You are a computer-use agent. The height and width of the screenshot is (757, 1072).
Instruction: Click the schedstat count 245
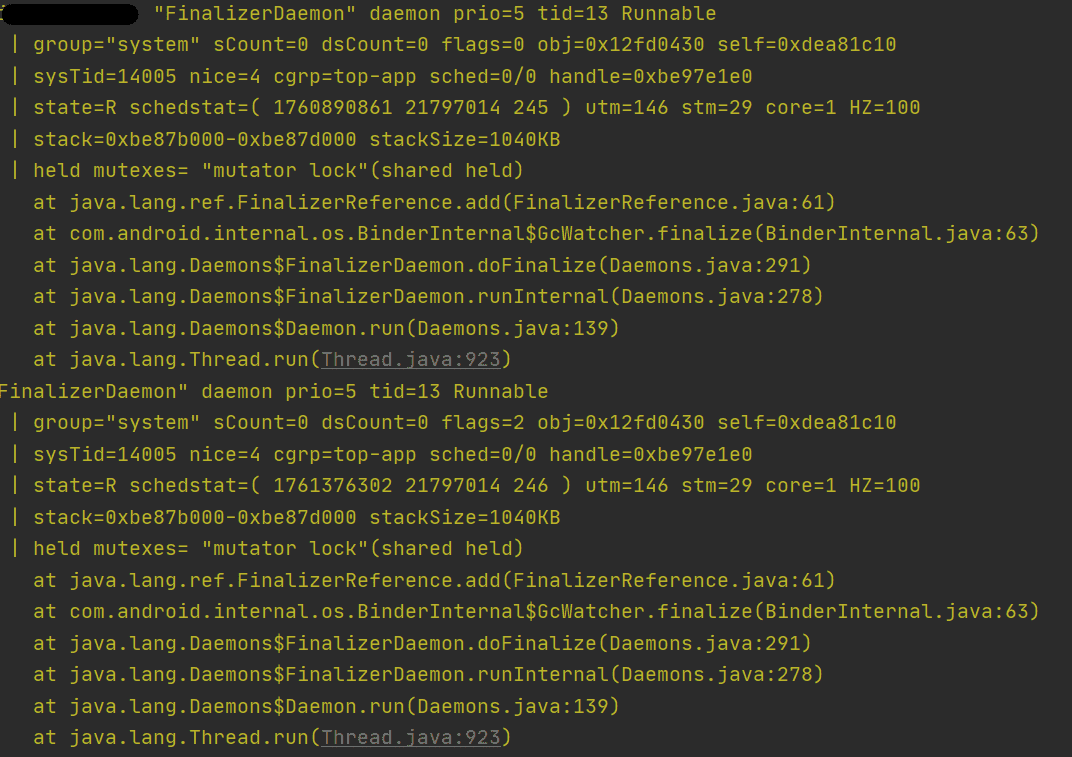[531, 108]
